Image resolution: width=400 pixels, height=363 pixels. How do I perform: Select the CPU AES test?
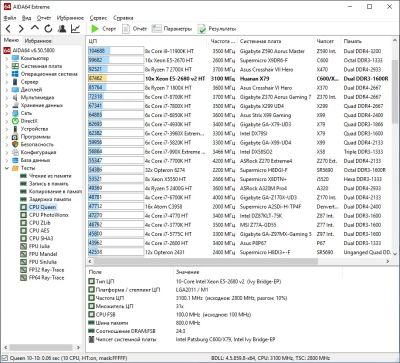pos(35,230)
